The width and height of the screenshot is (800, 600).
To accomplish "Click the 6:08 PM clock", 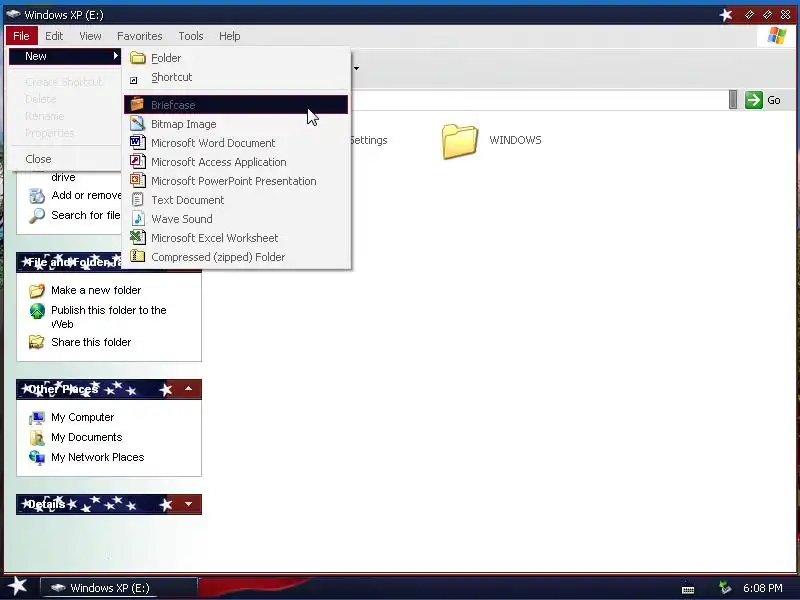I will point(762,588).
